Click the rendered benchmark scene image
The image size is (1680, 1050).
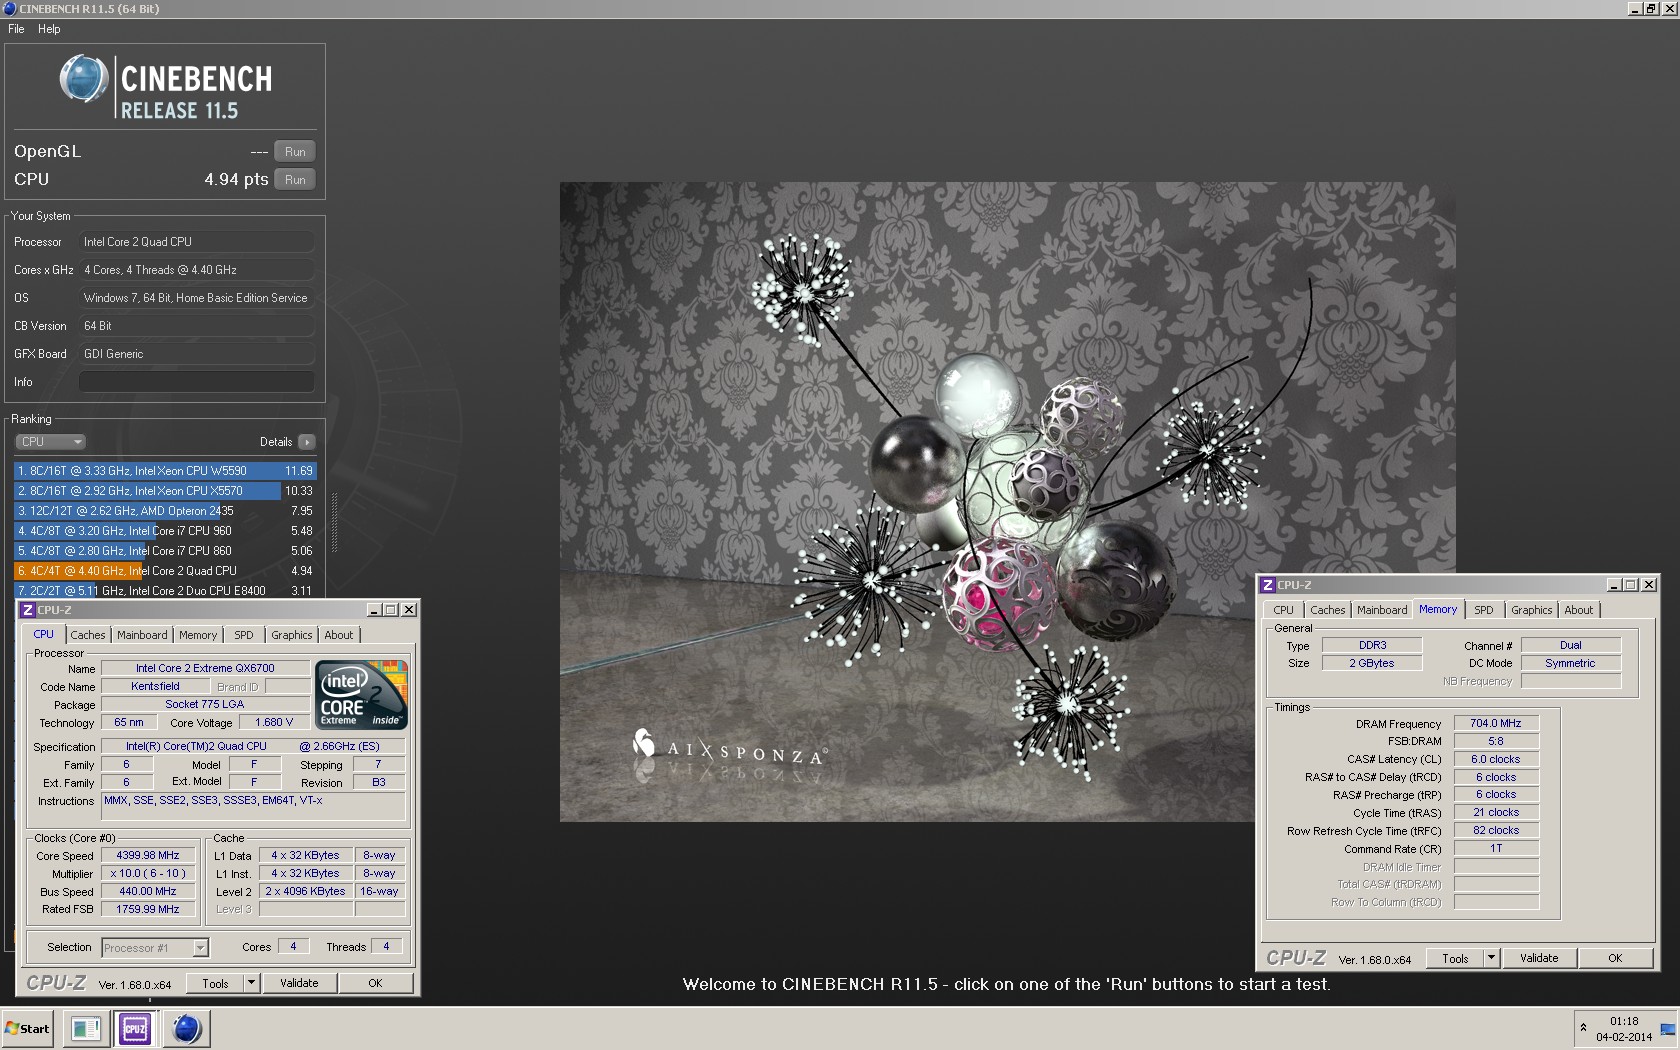coord(1007,502)
